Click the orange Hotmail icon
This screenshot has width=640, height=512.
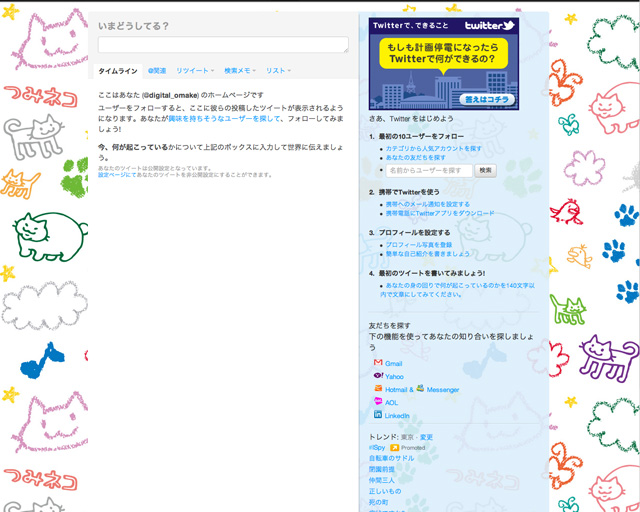point(378,388)
